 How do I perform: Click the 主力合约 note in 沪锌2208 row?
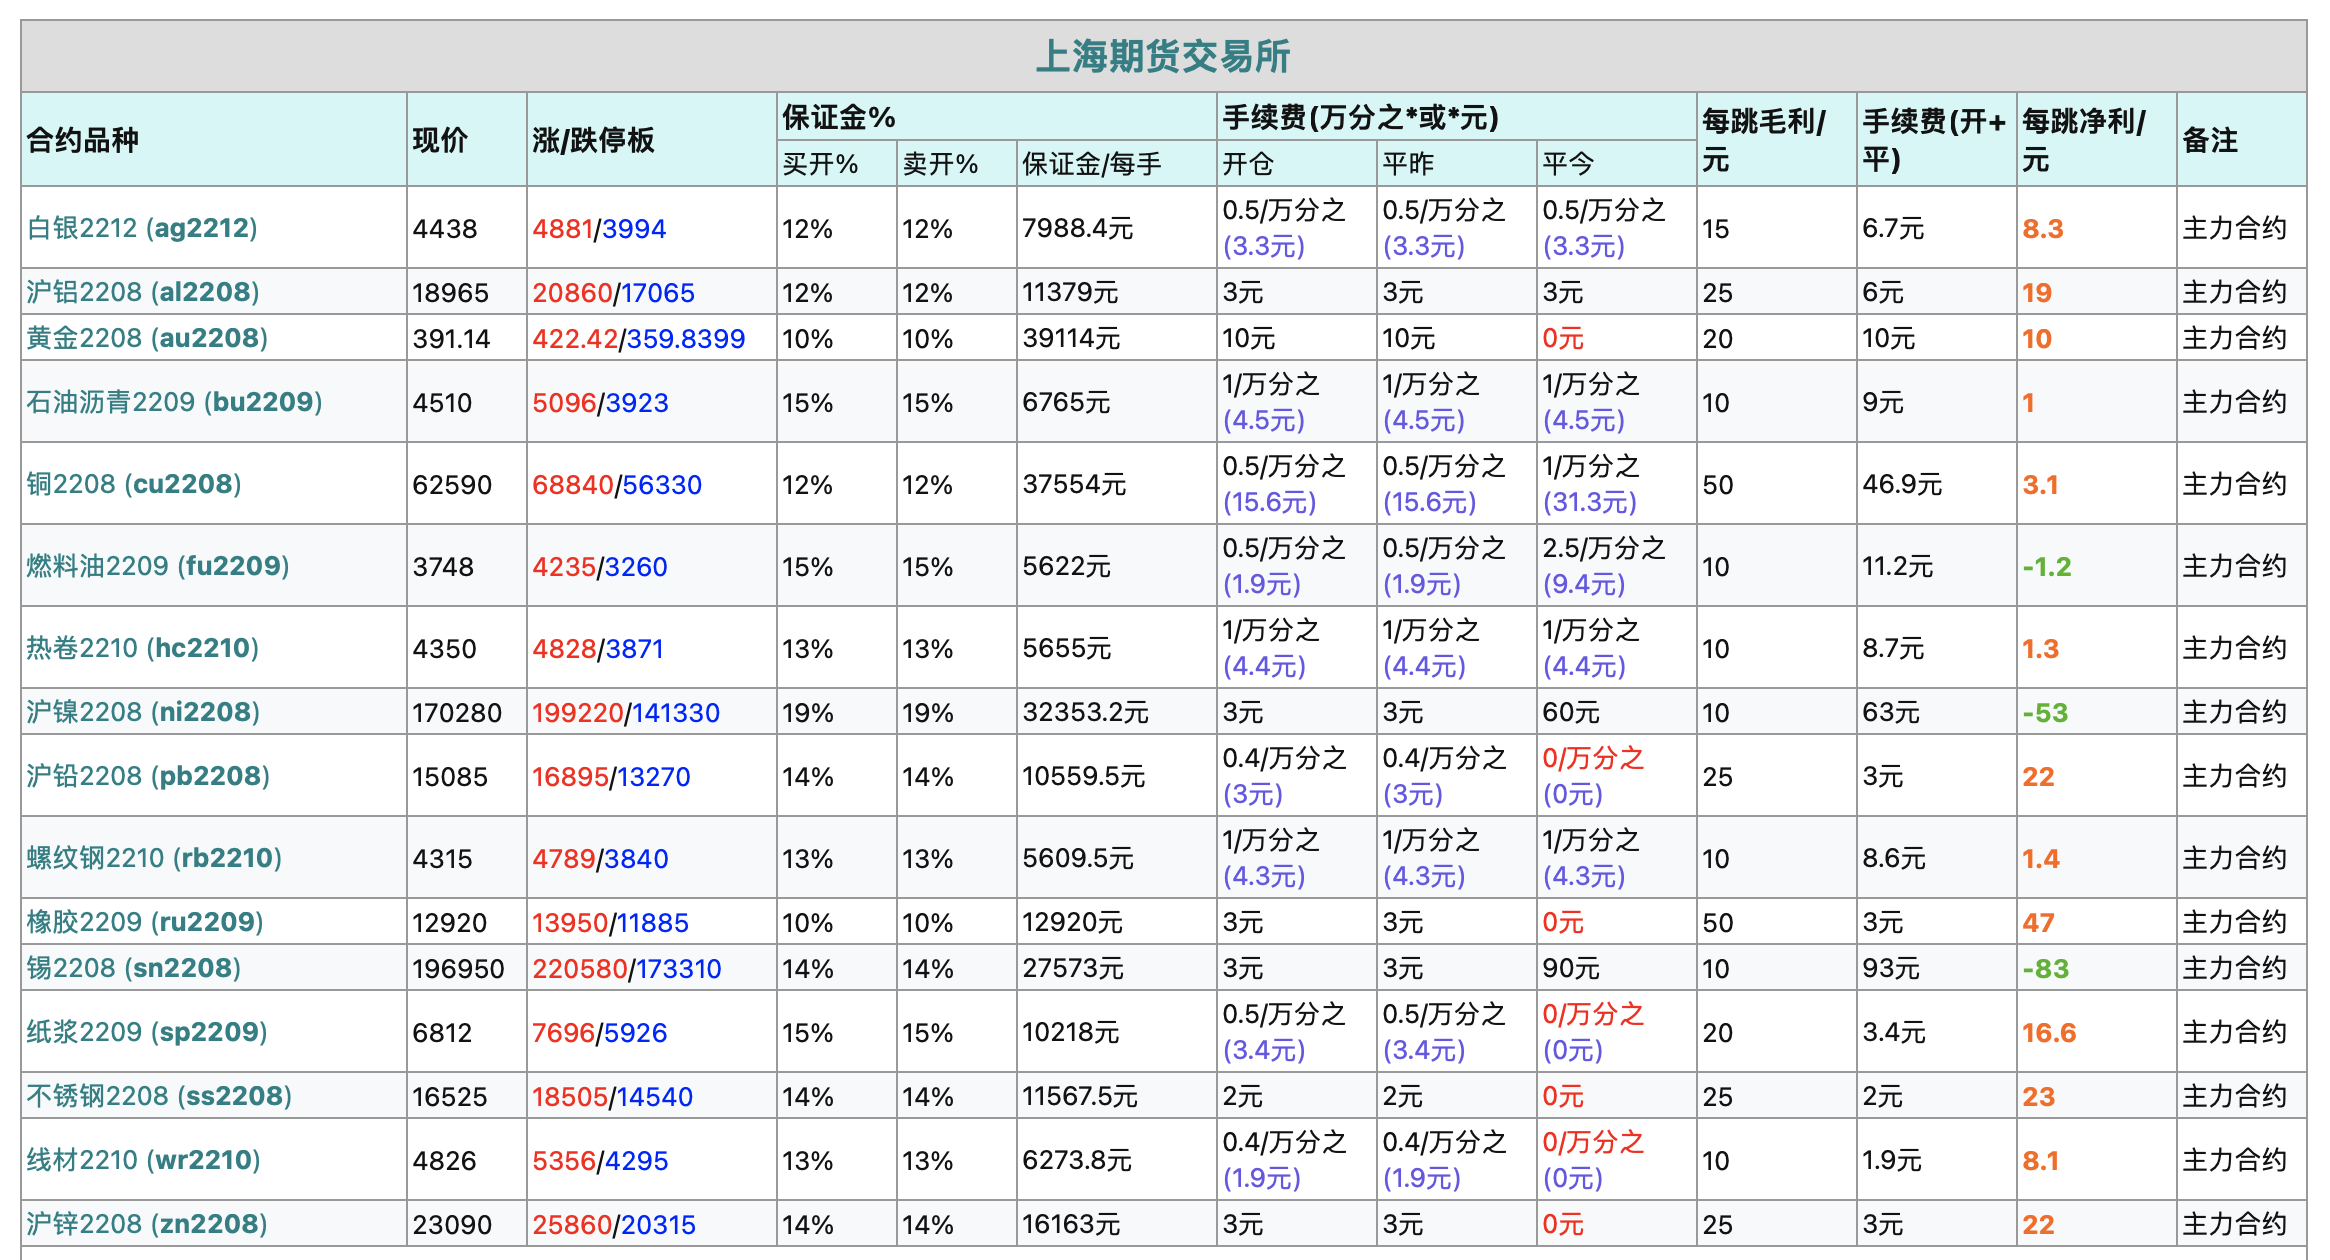pos(2234,1224)
